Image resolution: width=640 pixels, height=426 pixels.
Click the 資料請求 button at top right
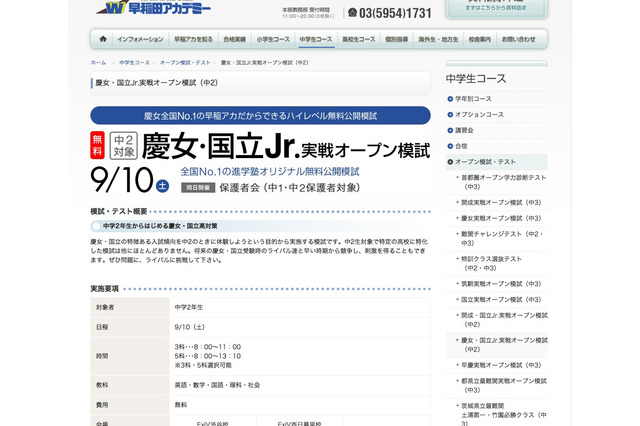[x=496, y=7]
